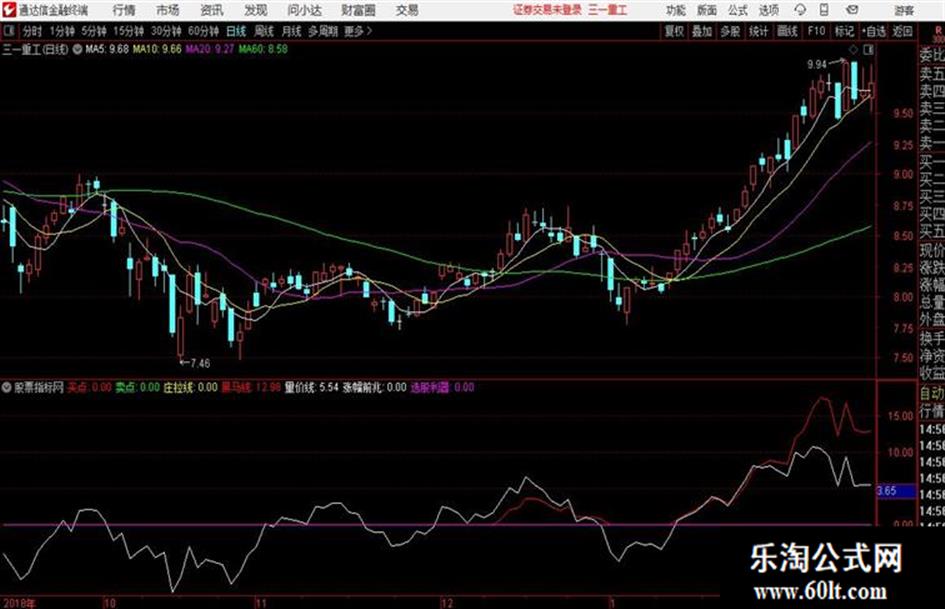Viewport: 945px width, 609px height.
Task: Expand the 股票指标网 sub-indicator dropdown arrow
Action: (x=7, y=387)
